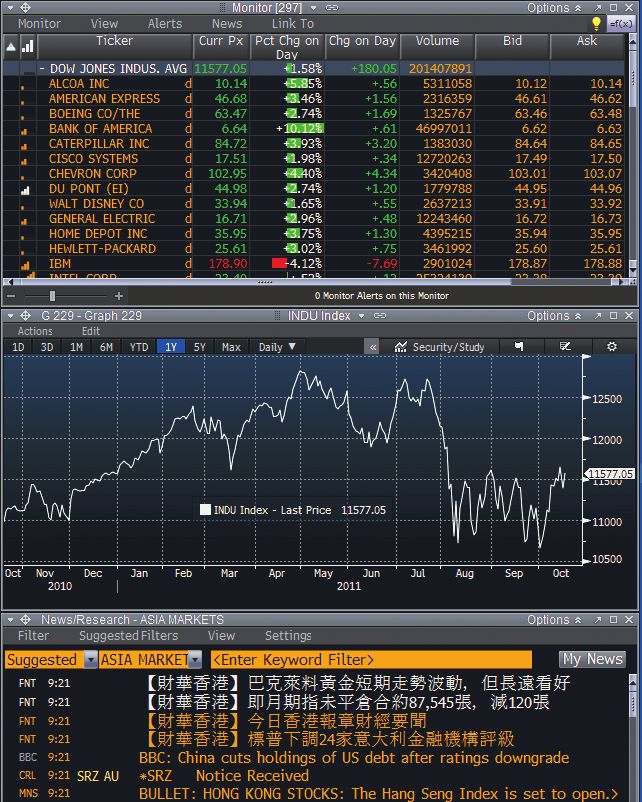This screenshot has height=802, width=642.
Task: Open chart settings gear icon
Action: pyautogui.click(x=611, y=347)
